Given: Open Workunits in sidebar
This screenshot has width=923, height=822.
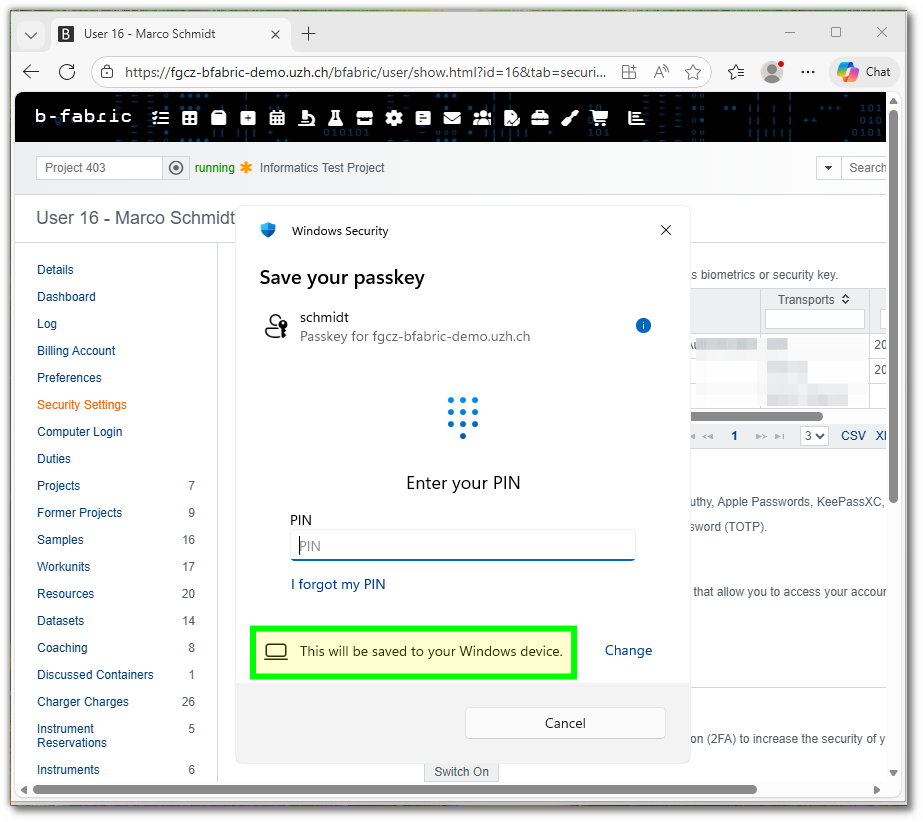Looking at the screenshot, I should point(64,567).
